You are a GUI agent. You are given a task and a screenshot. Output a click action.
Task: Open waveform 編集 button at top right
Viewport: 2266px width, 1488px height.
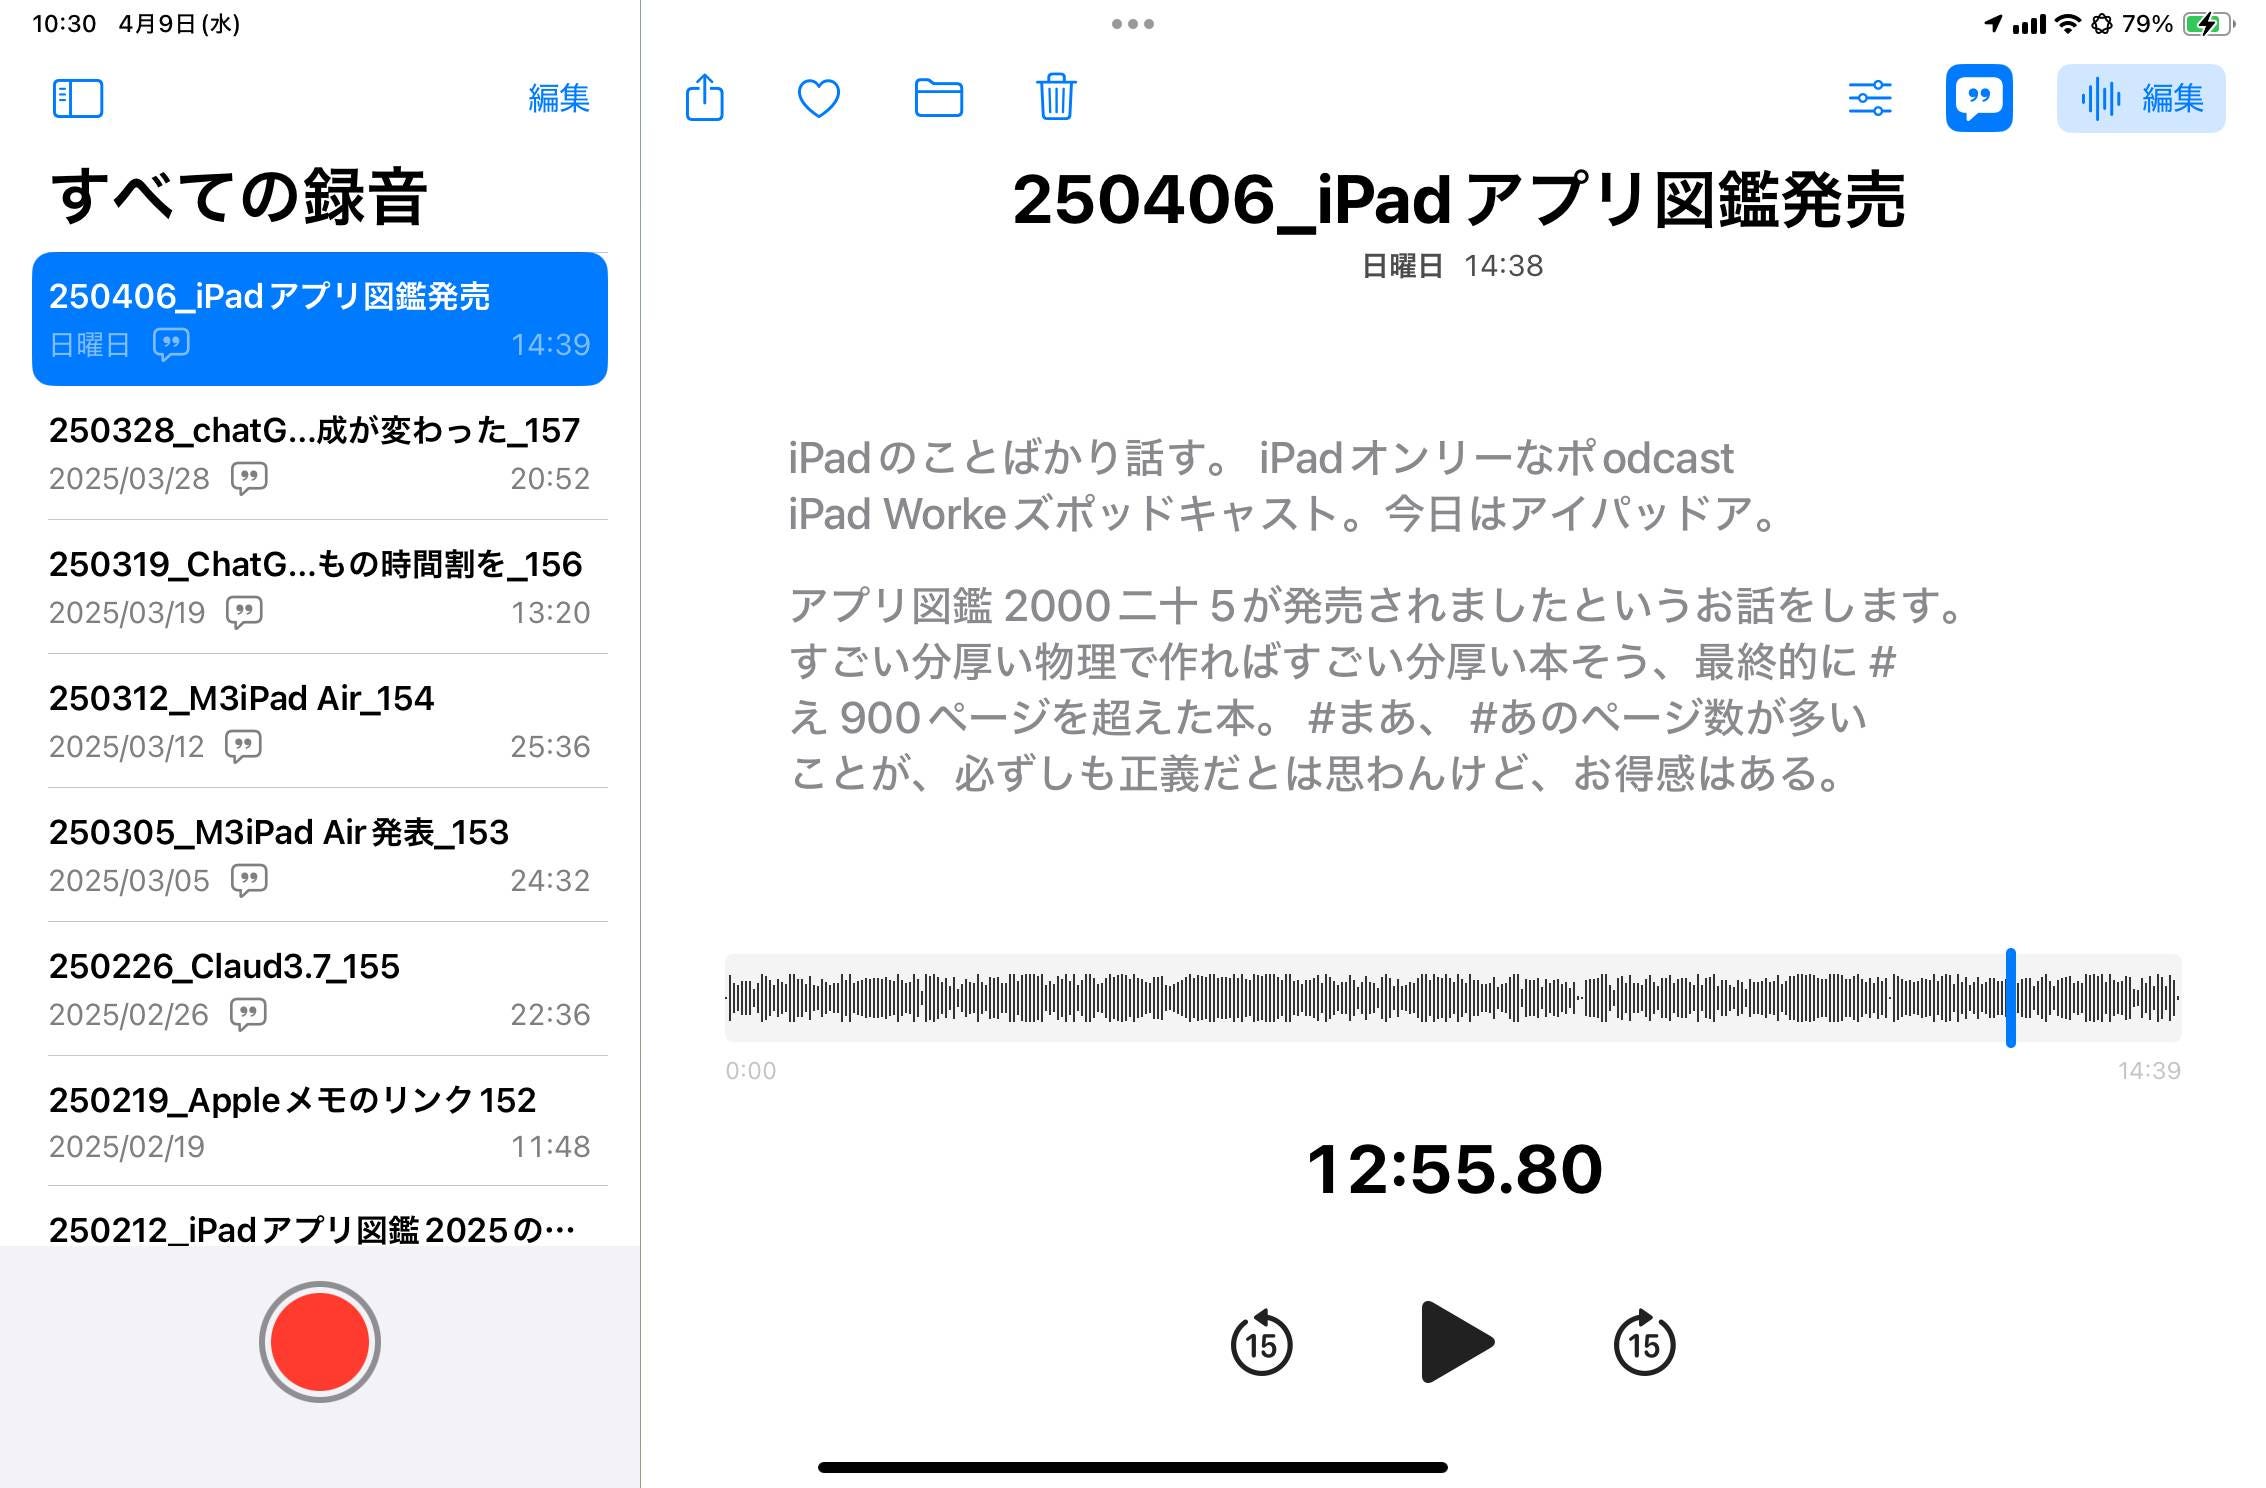pyautogui.click(x=2140, y=98)
